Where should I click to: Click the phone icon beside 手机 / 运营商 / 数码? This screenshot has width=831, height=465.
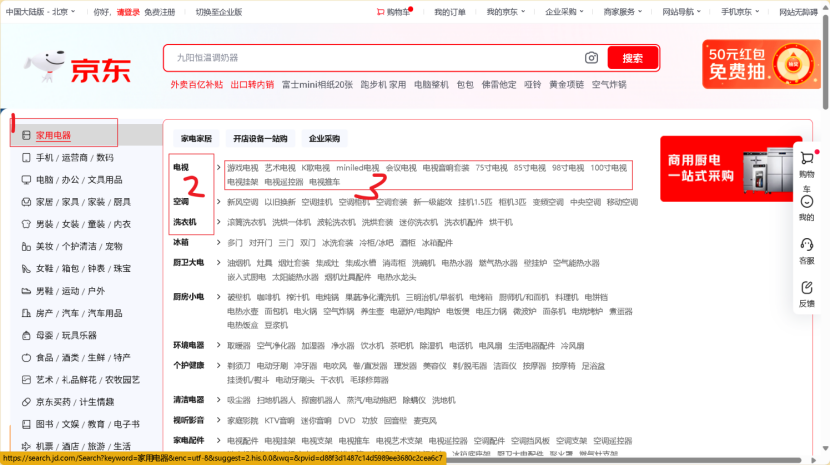[26, 157]
